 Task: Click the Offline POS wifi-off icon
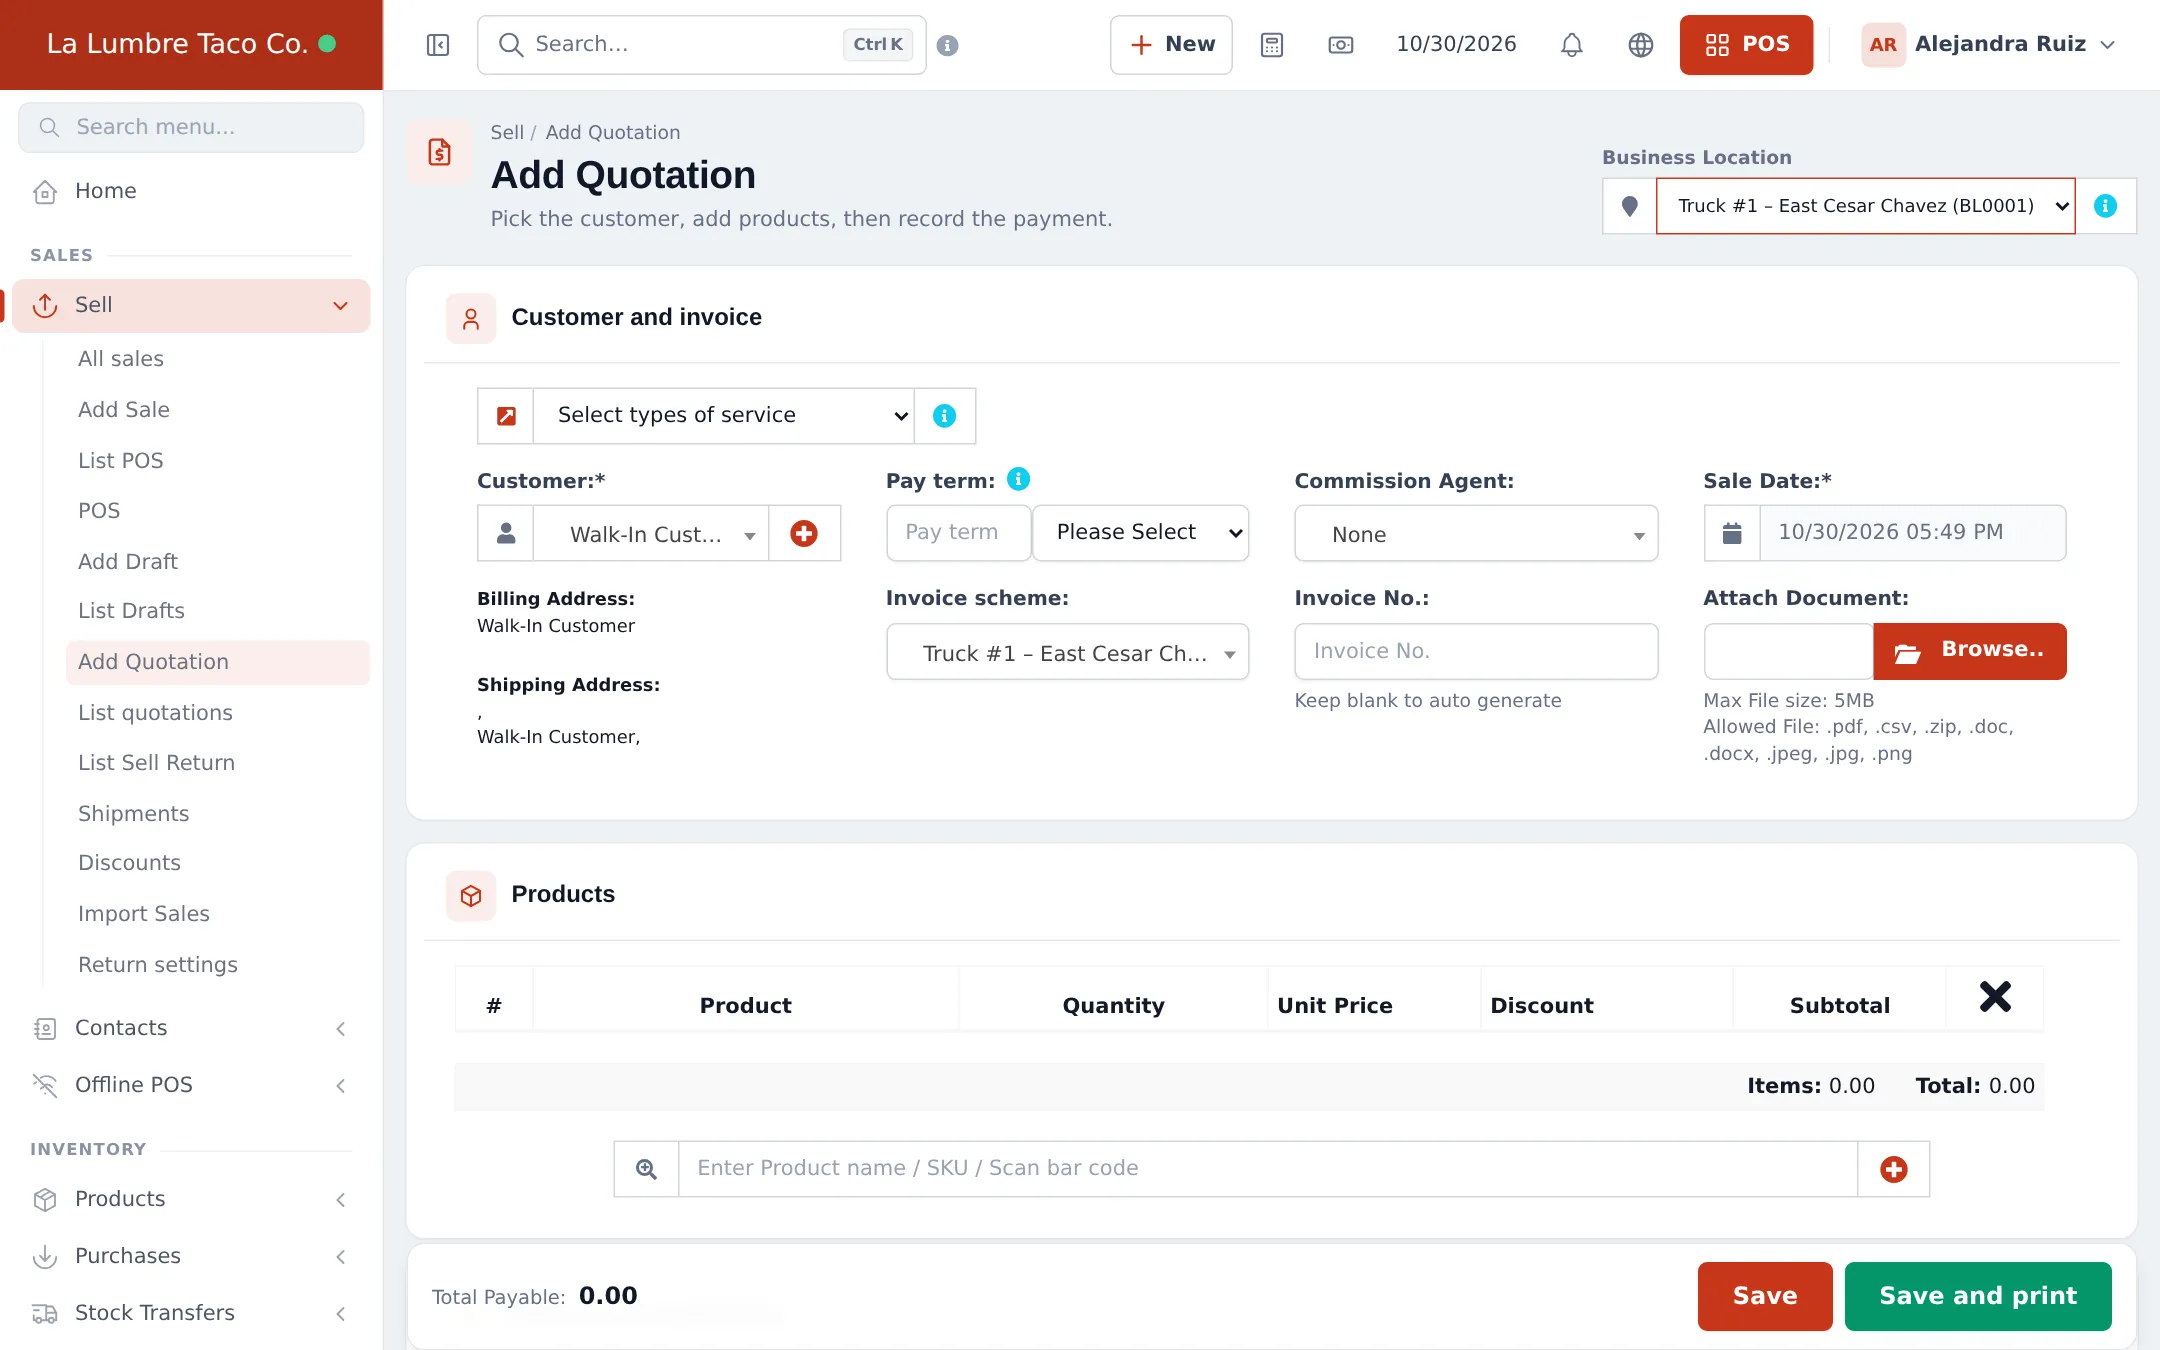pos(45,1085)
